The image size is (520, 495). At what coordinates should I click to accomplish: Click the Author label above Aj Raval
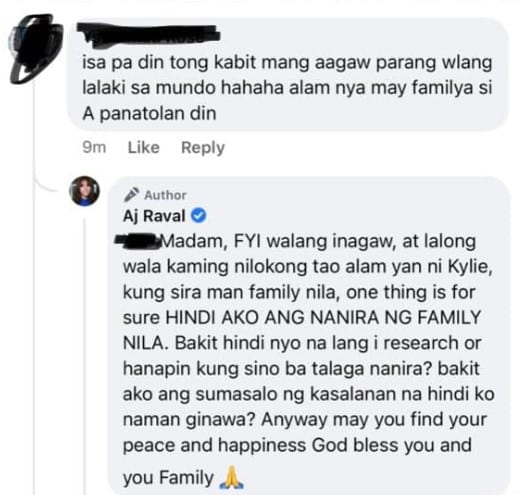coord(165,195)
